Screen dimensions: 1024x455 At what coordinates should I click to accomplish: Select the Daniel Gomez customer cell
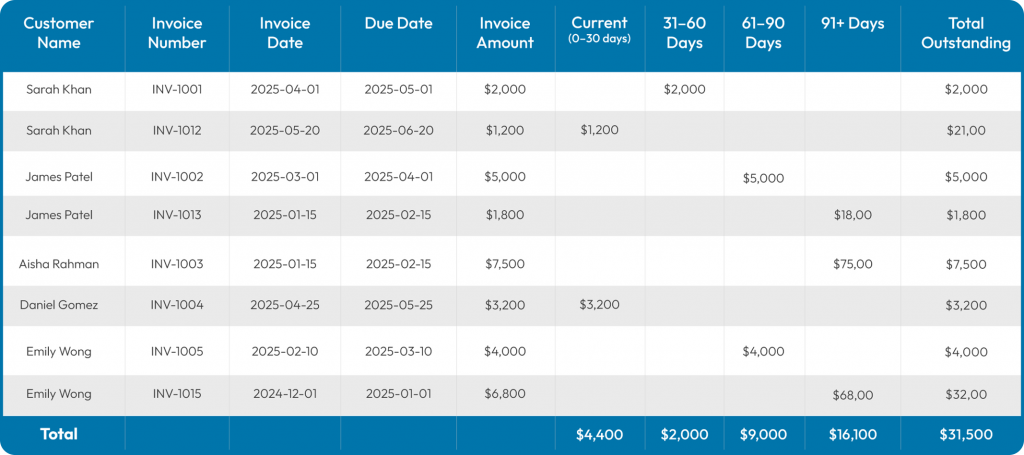59,304
